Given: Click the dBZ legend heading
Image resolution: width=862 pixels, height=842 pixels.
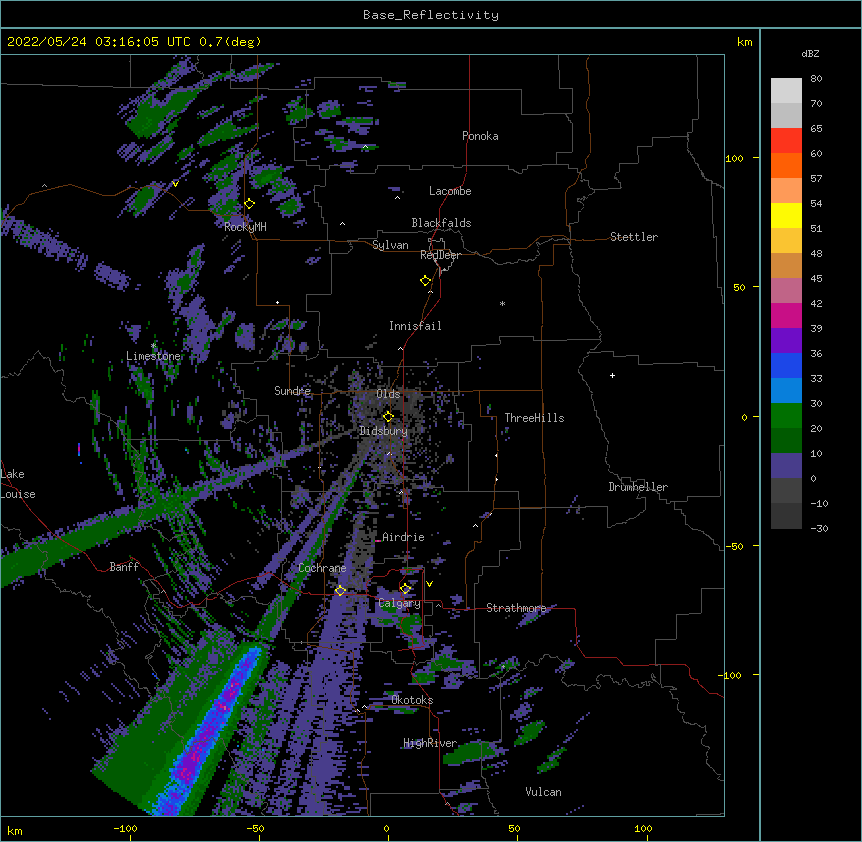Looking at the screenshot, I should point(810,53).
